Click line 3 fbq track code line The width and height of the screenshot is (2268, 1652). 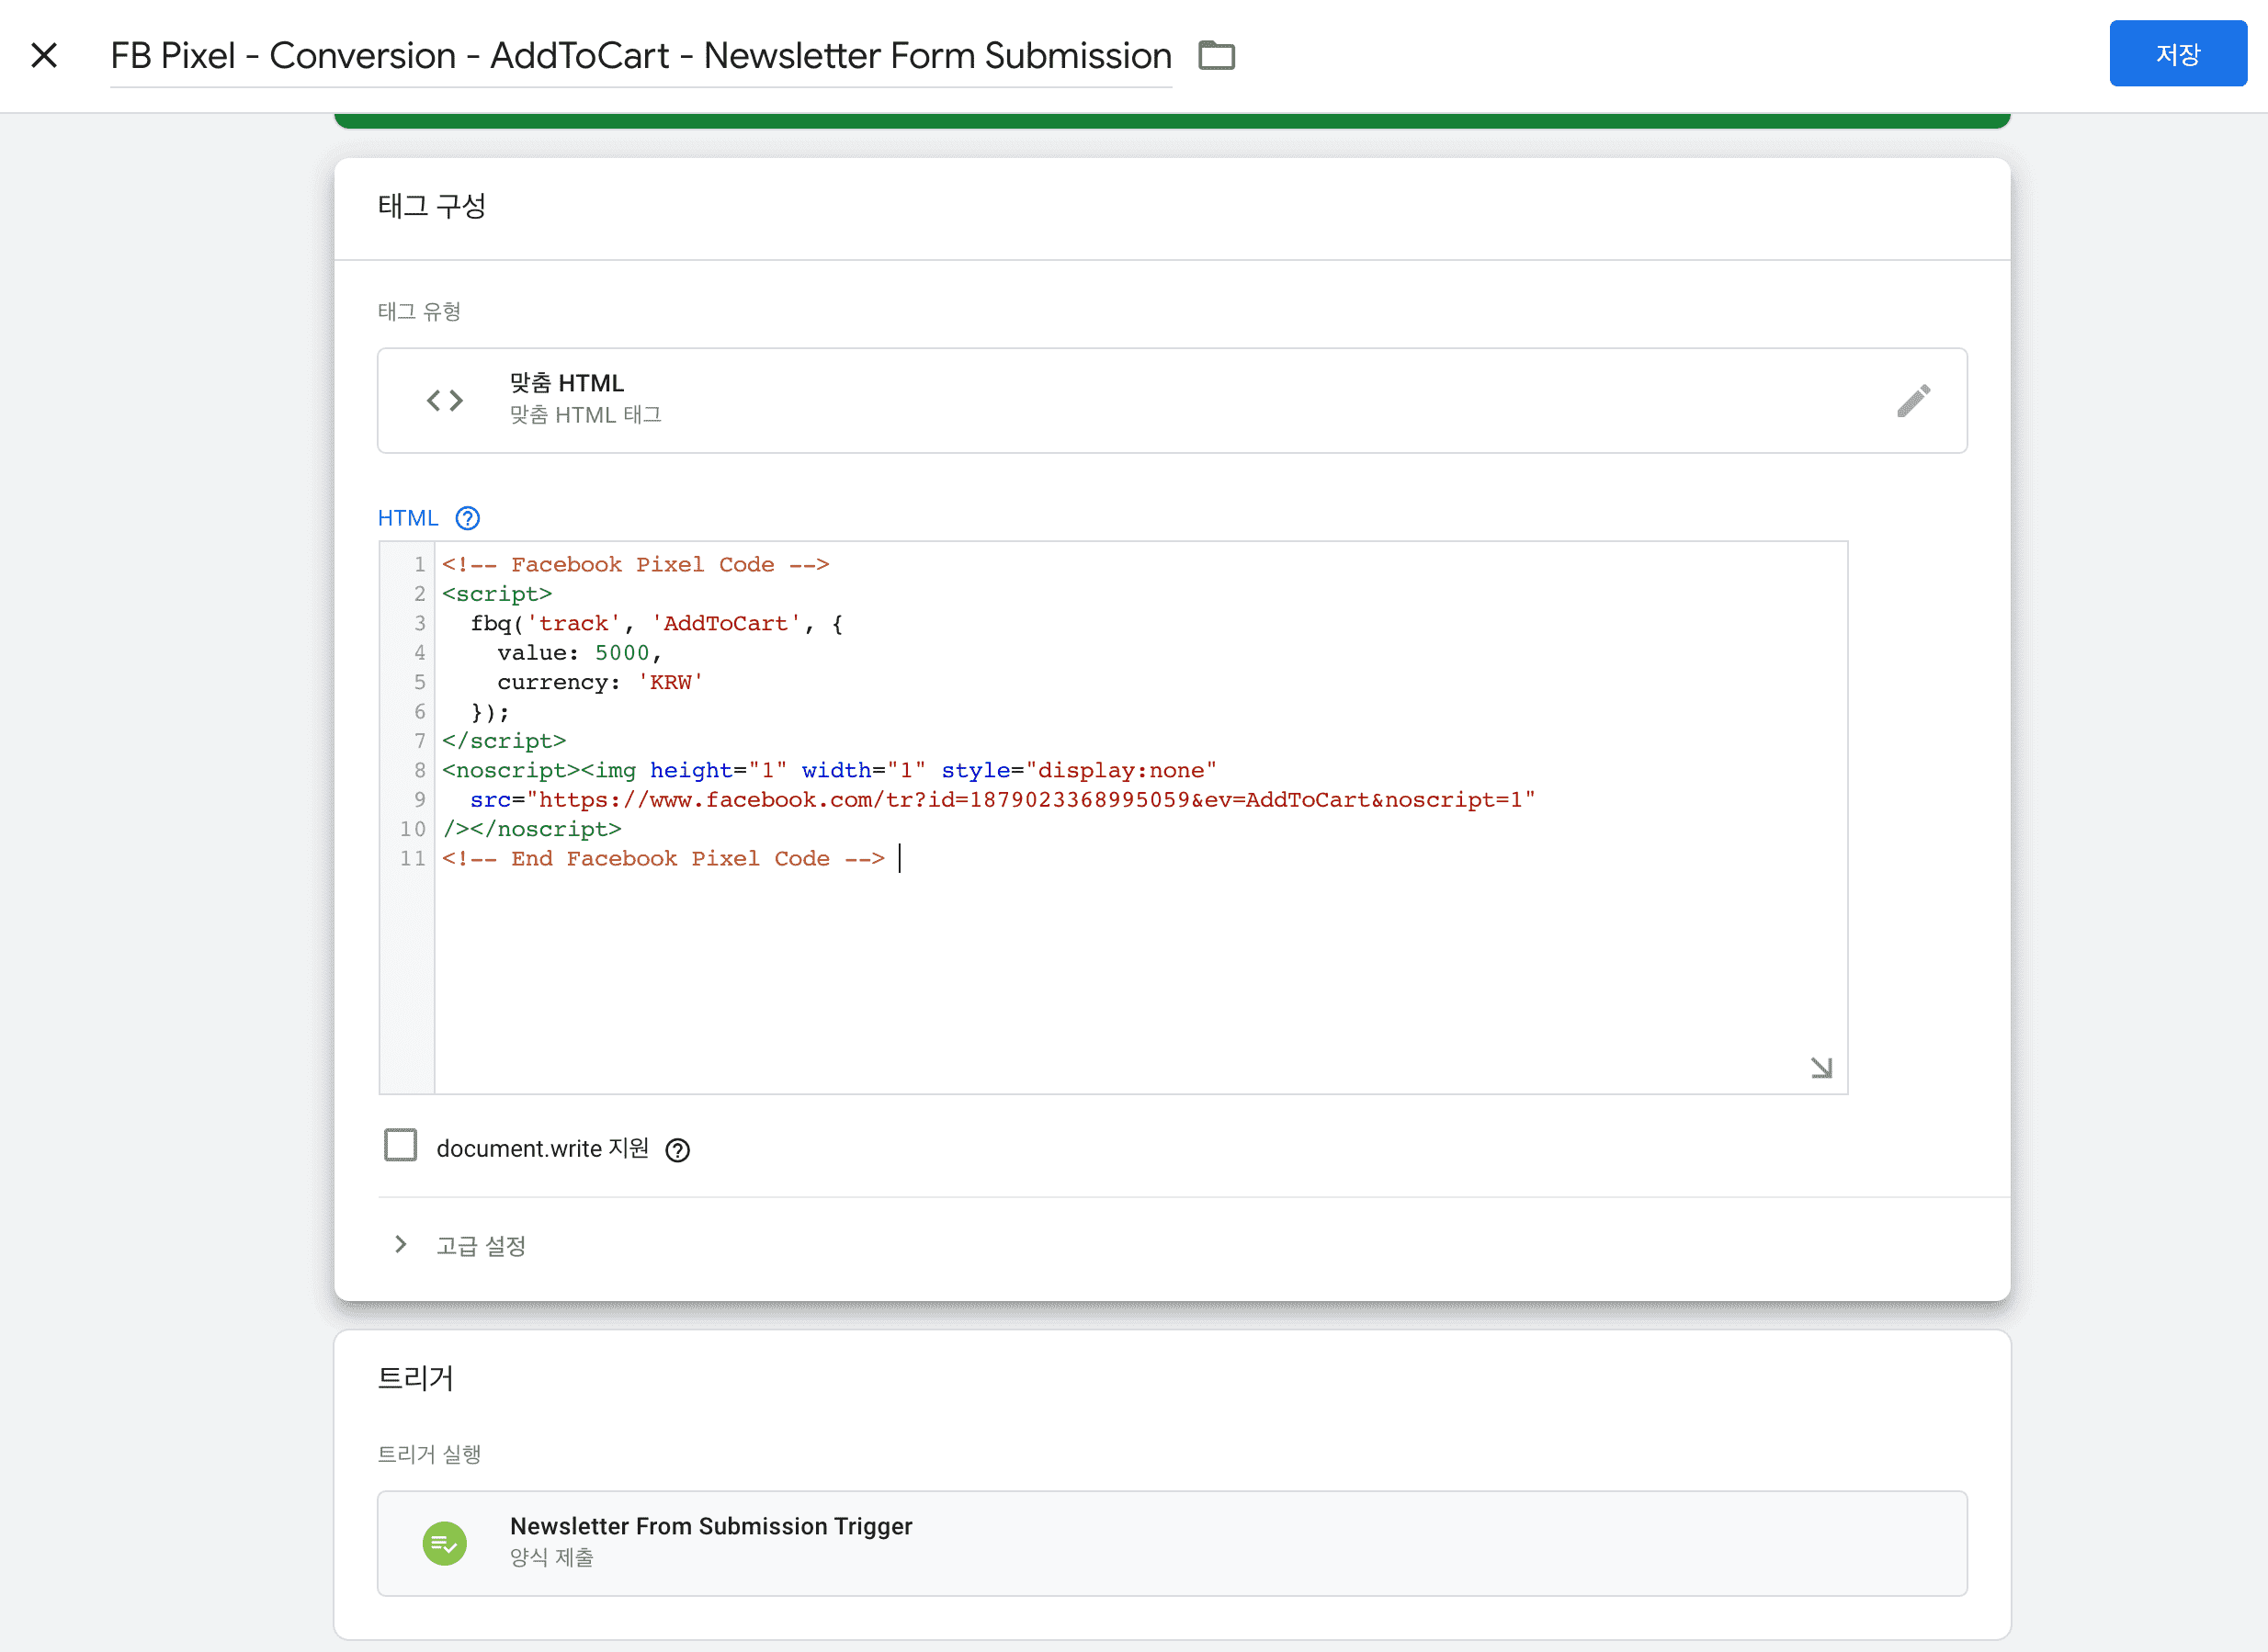(656, 624)
